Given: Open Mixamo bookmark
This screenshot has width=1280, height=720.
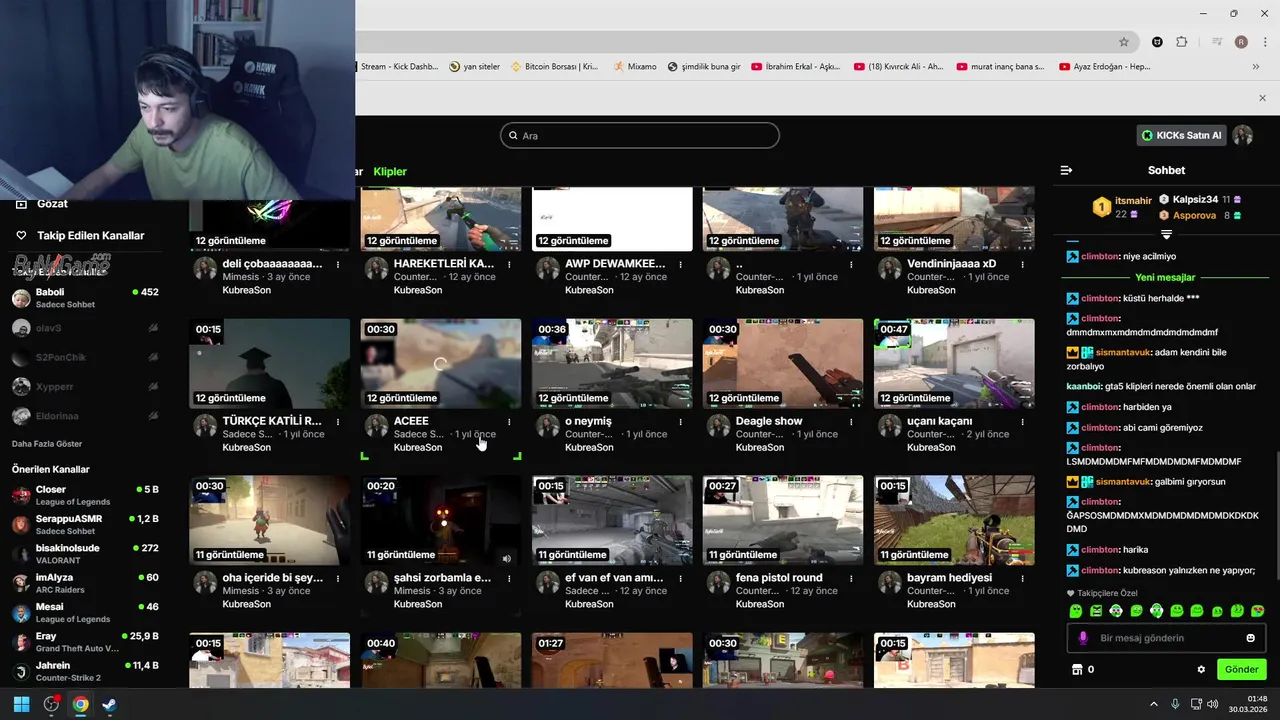Looking at the screenshot, I should (635, 67).
